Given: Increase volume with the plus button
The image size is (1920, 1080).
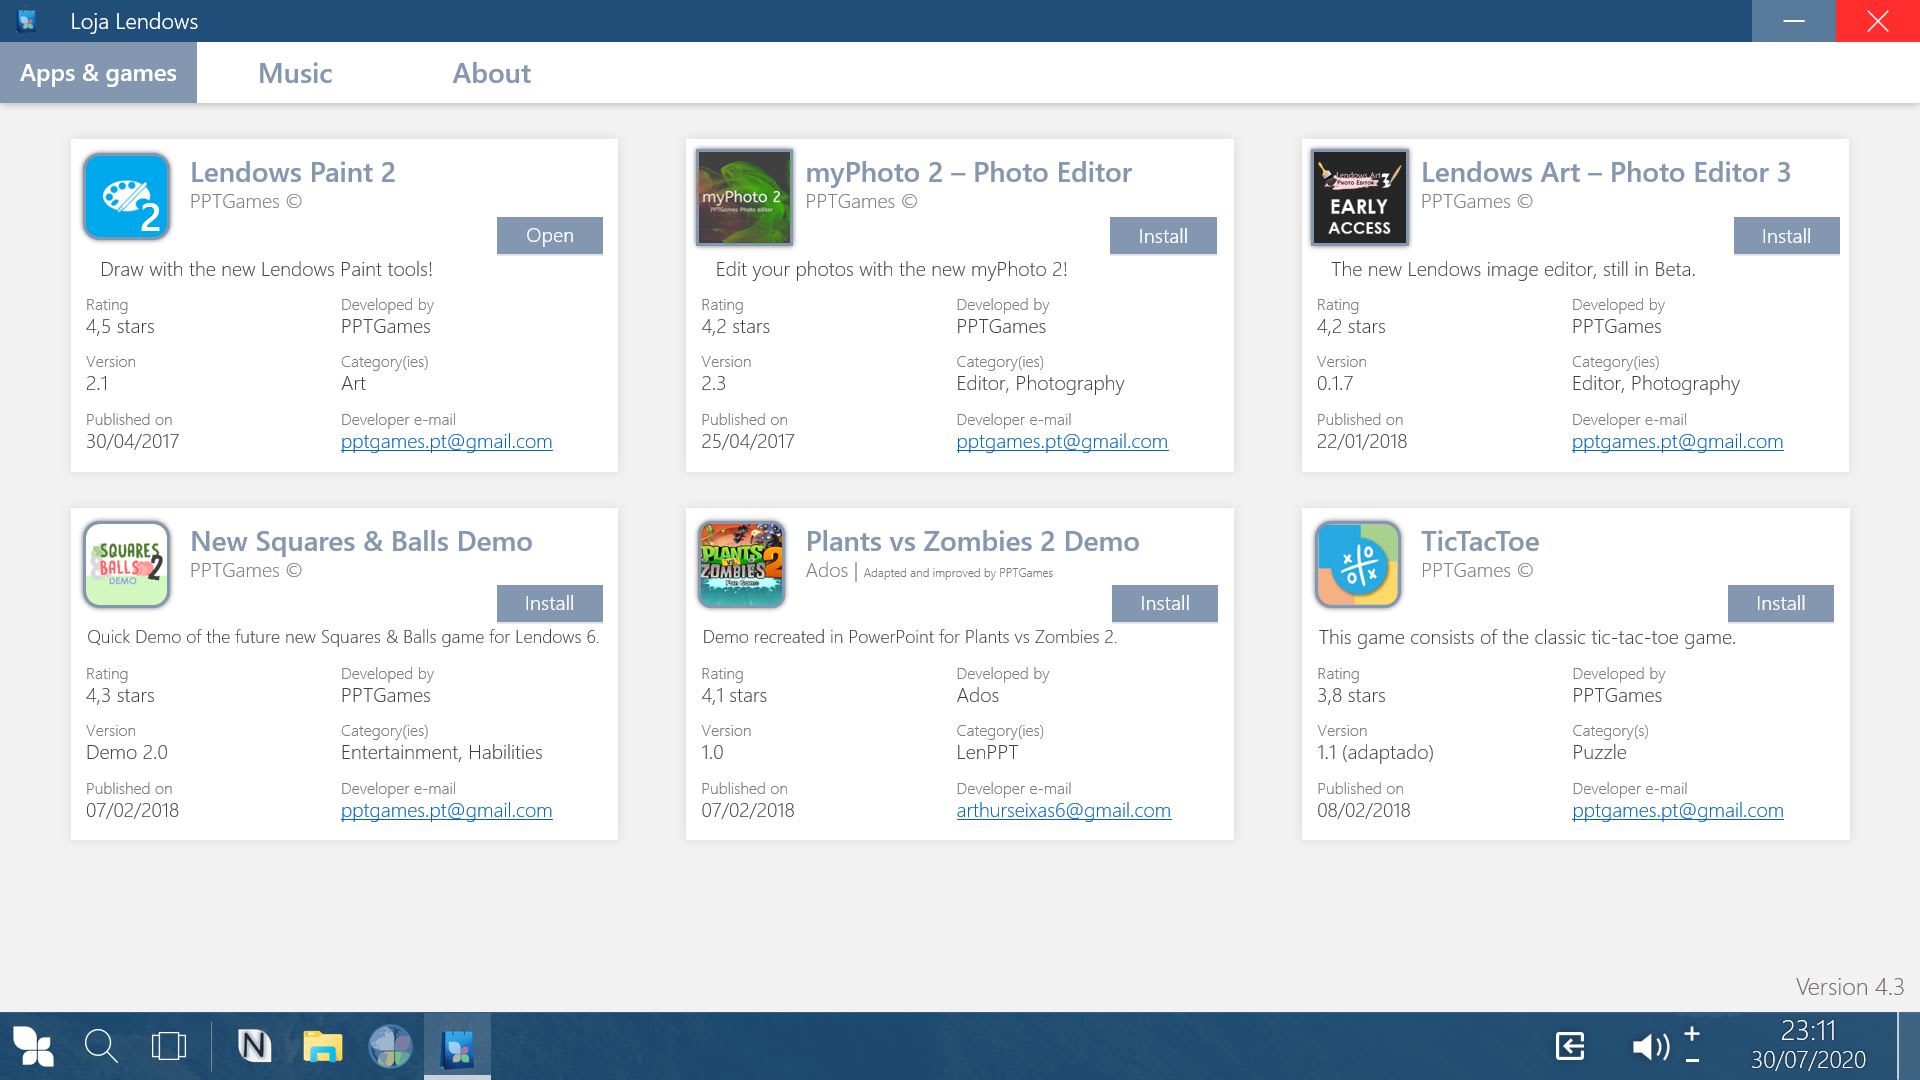Looking at the screenshot, I should 1692,1033.
